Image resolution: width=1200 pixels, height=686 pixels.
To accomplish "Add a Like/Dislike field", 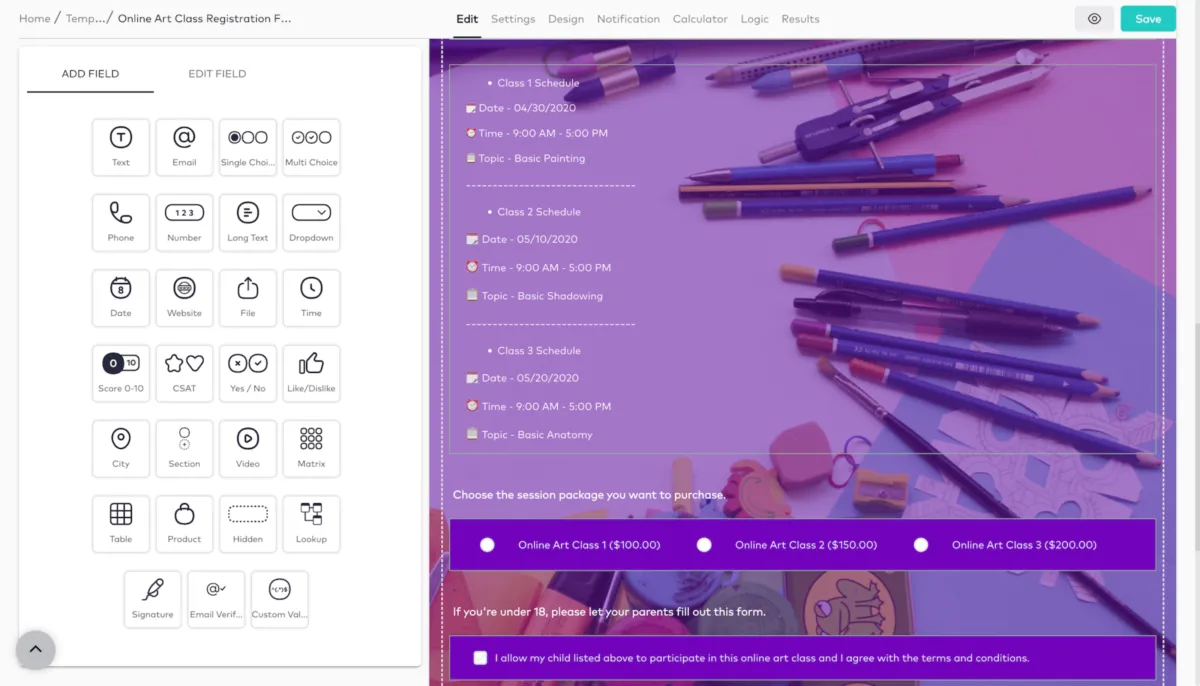I will point(311,373).
